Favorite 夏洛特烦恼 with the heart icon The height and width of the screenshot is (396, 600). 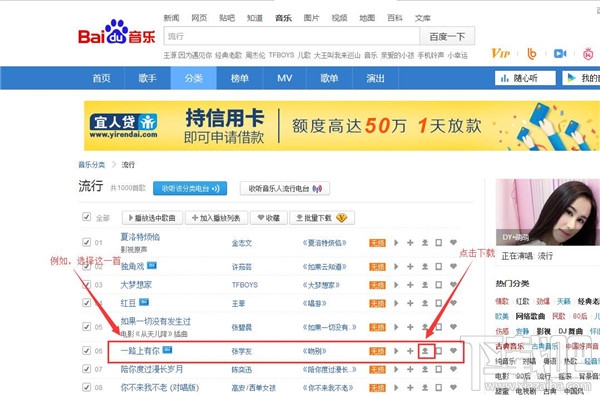(x=453, y=242)
